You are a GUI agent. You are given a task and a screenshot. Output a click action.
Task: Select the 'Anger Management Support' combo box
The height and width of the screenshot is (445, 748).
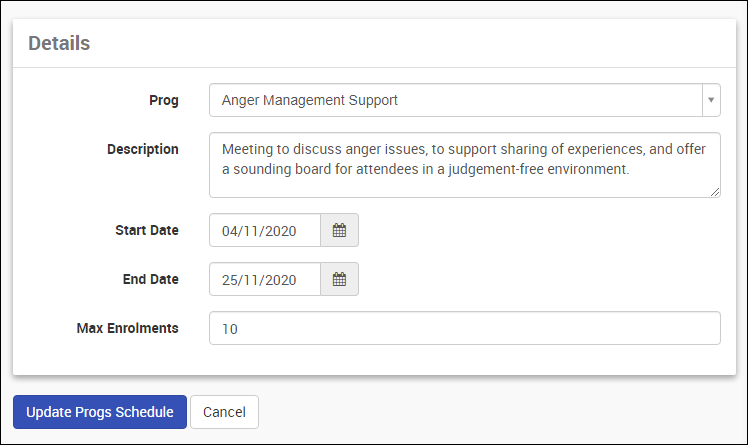455,100
